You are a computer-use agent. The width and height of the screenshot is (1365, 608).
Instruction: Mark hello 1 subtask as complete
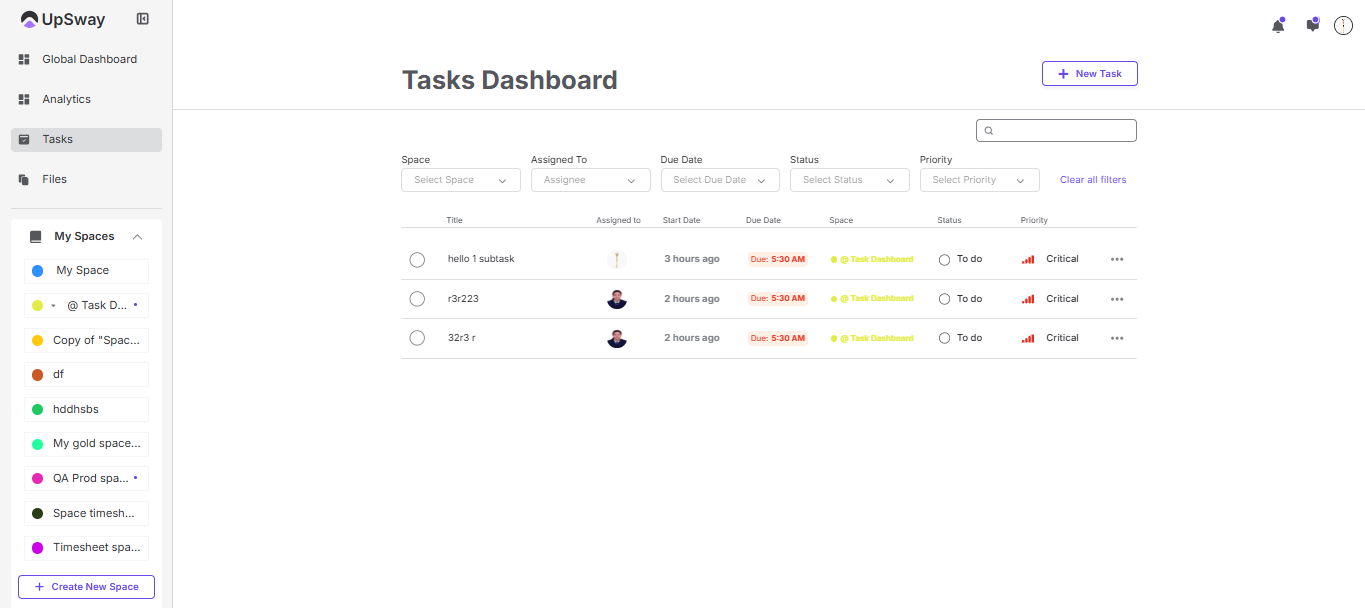coord(417,260)
